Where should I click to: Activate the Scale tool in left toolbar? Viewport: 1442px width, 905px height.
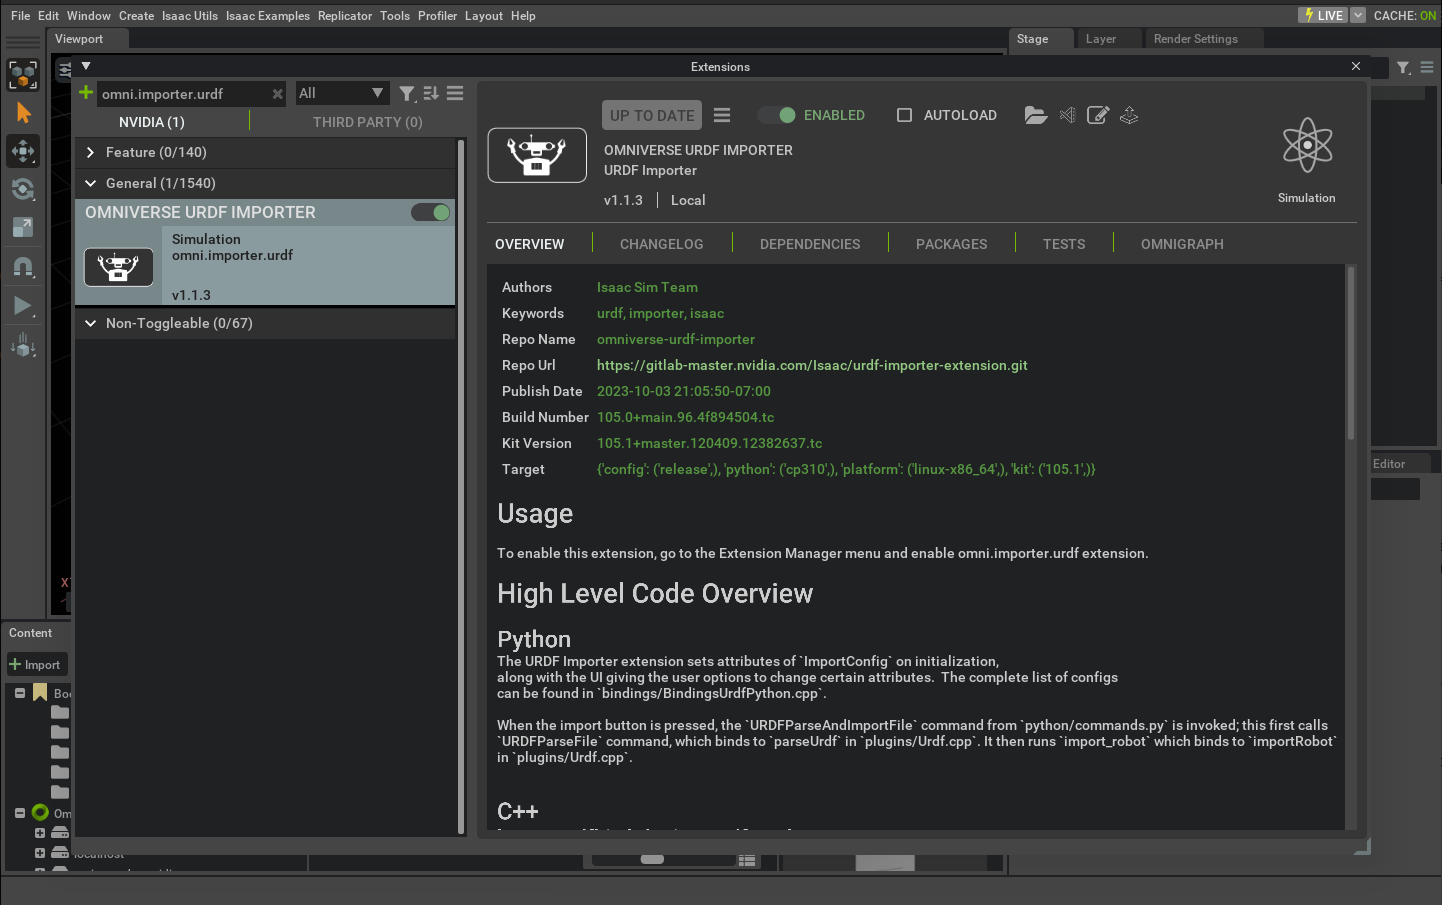(23, 227)
